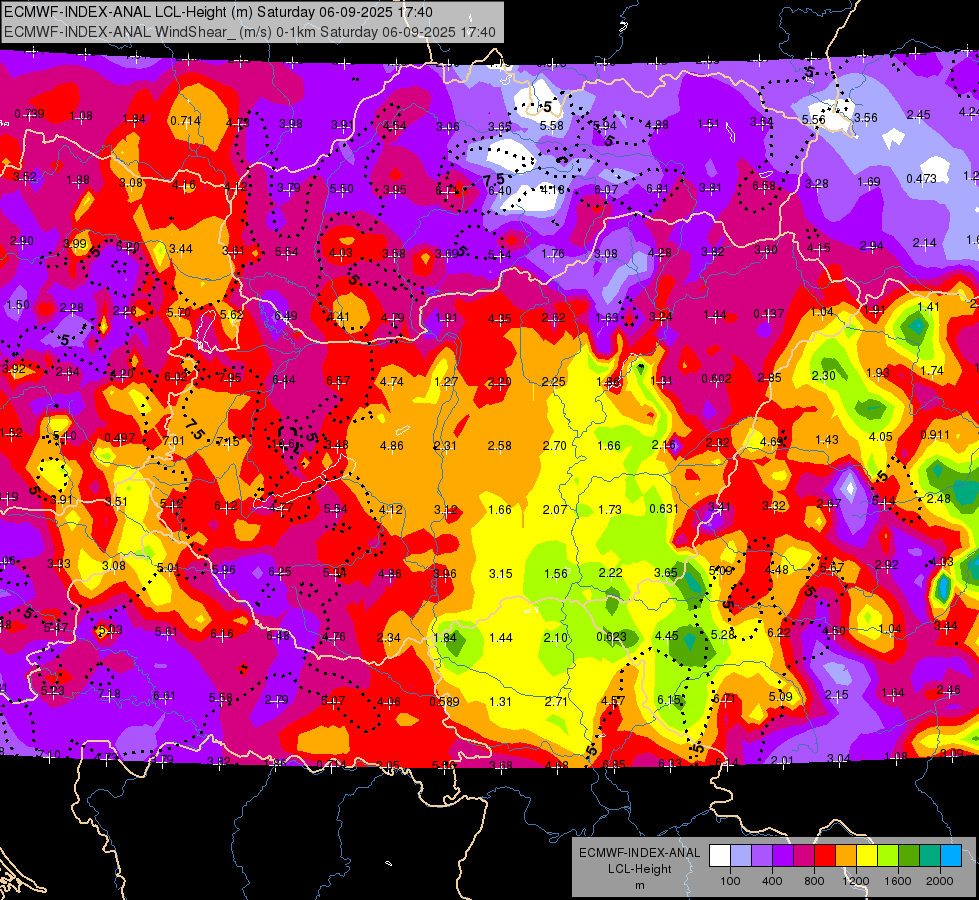This screenshot has height=900, width=979.
Task: Click the wind shear value 0.631
Action: tap(664, 508)
